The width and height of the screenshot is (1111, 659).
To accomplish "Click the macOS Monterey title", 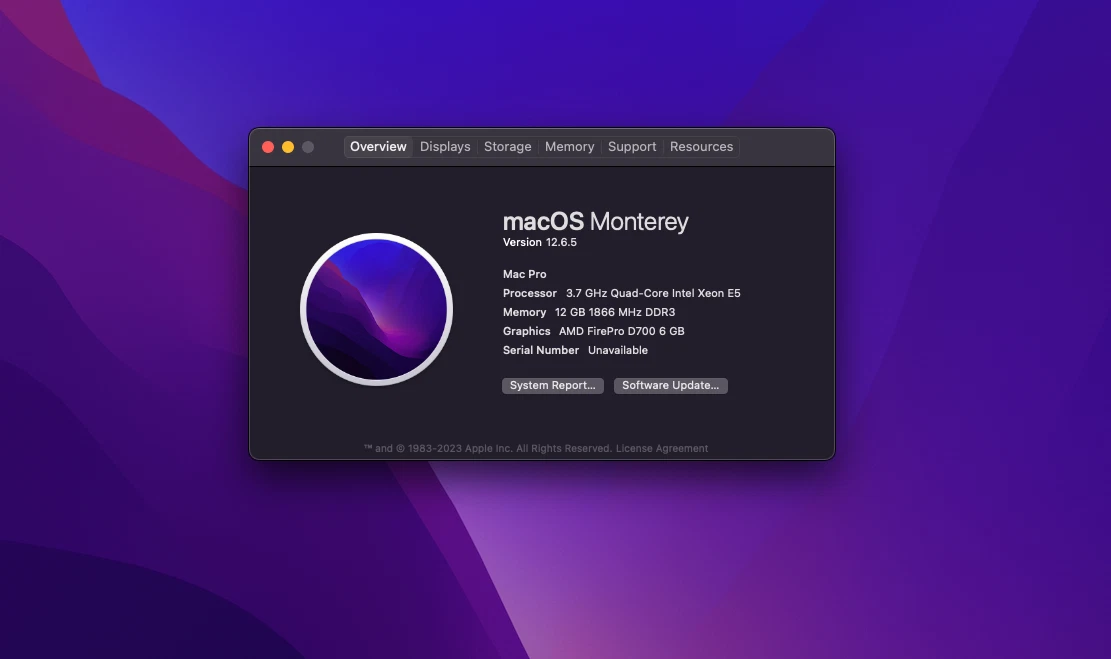I will click(595, 222).
